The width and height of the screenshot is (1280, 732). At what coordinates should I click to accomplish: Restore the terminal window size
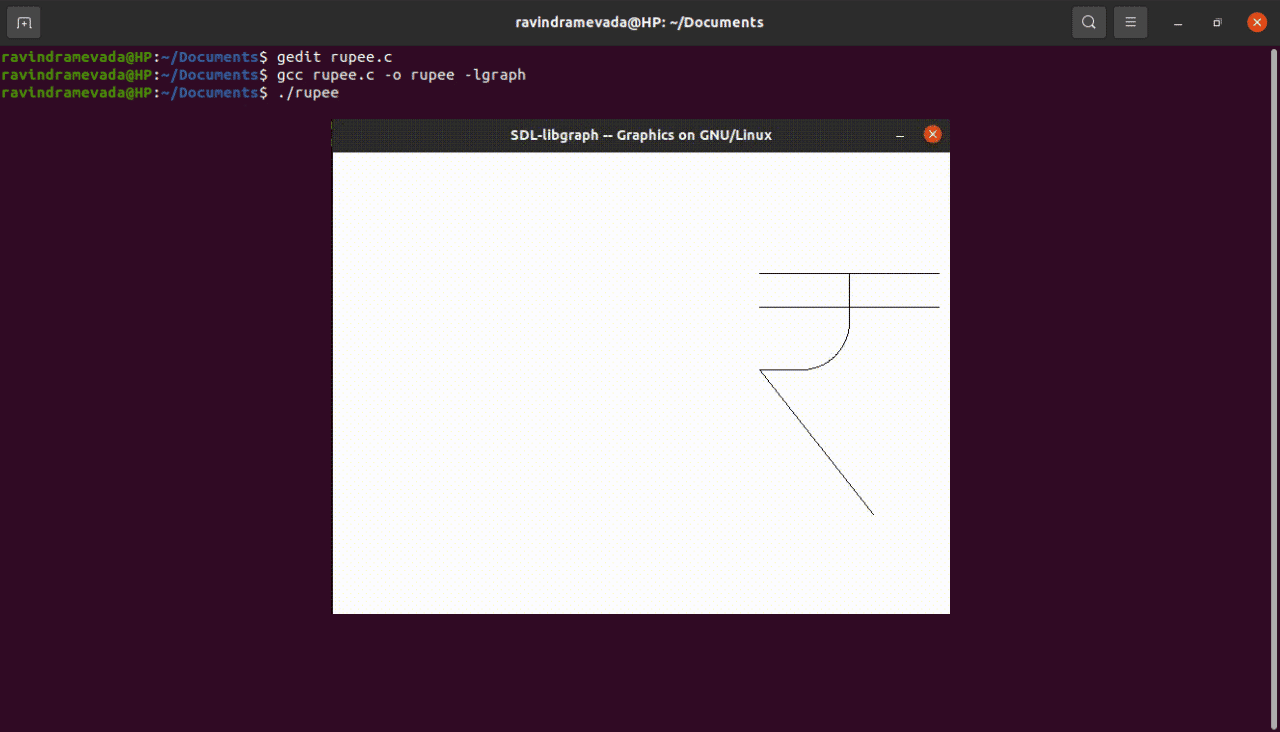pos(1217,22)
